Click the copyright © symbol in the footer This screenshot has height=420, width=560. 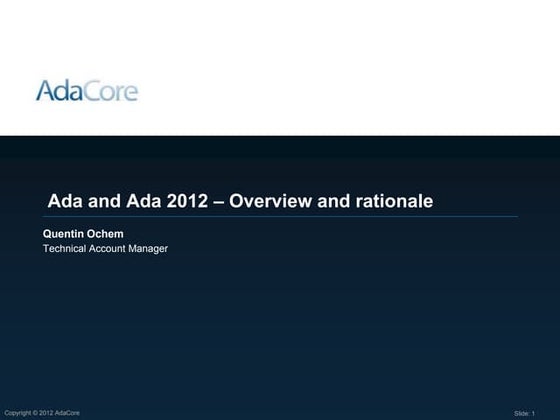point(35,413)
